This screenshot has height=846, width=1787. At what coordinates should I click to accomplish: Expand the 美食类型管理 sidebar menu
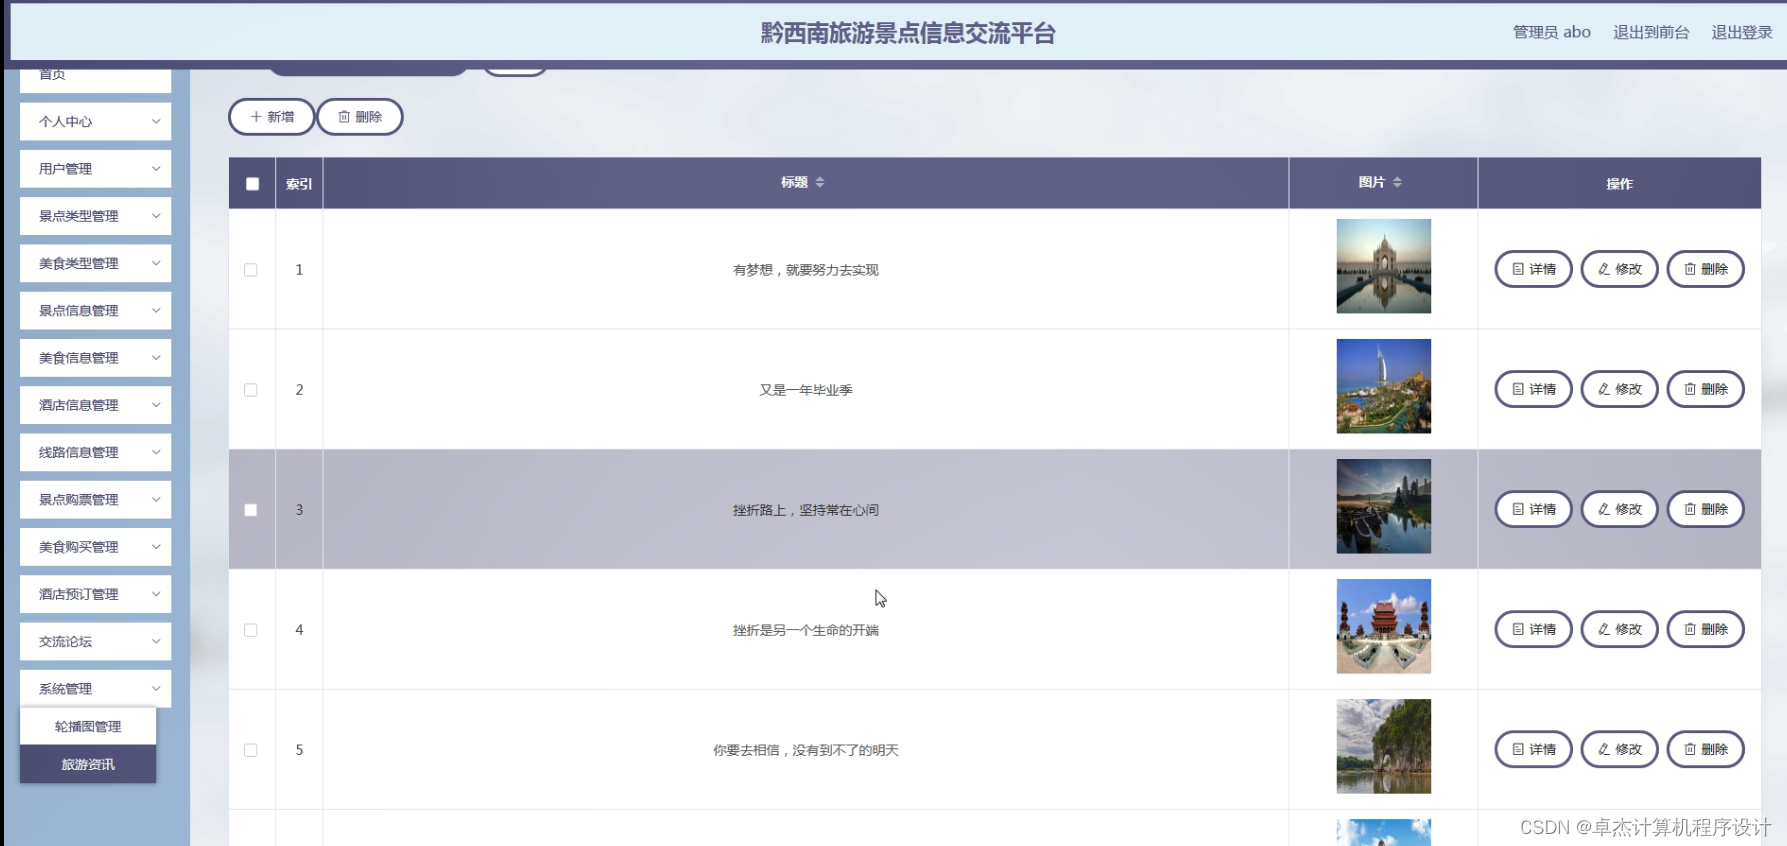click(95, 263)
